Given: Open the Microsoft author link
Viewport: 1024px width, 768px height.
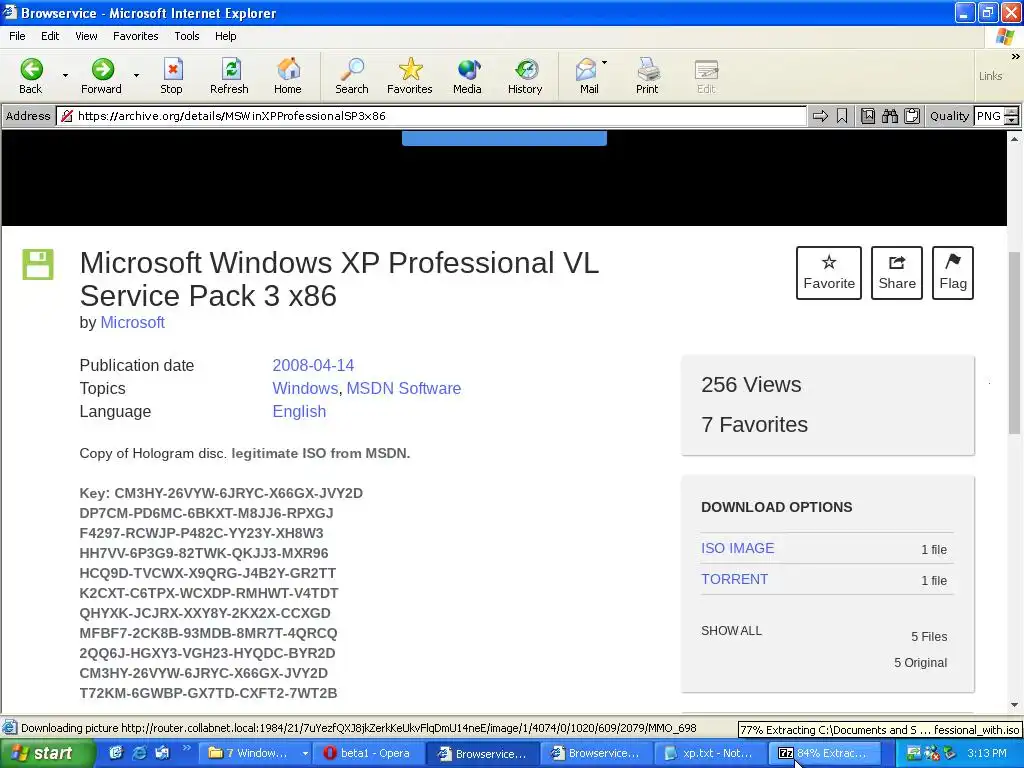Looking at the screenshot, I should click(x=133, y=323).
